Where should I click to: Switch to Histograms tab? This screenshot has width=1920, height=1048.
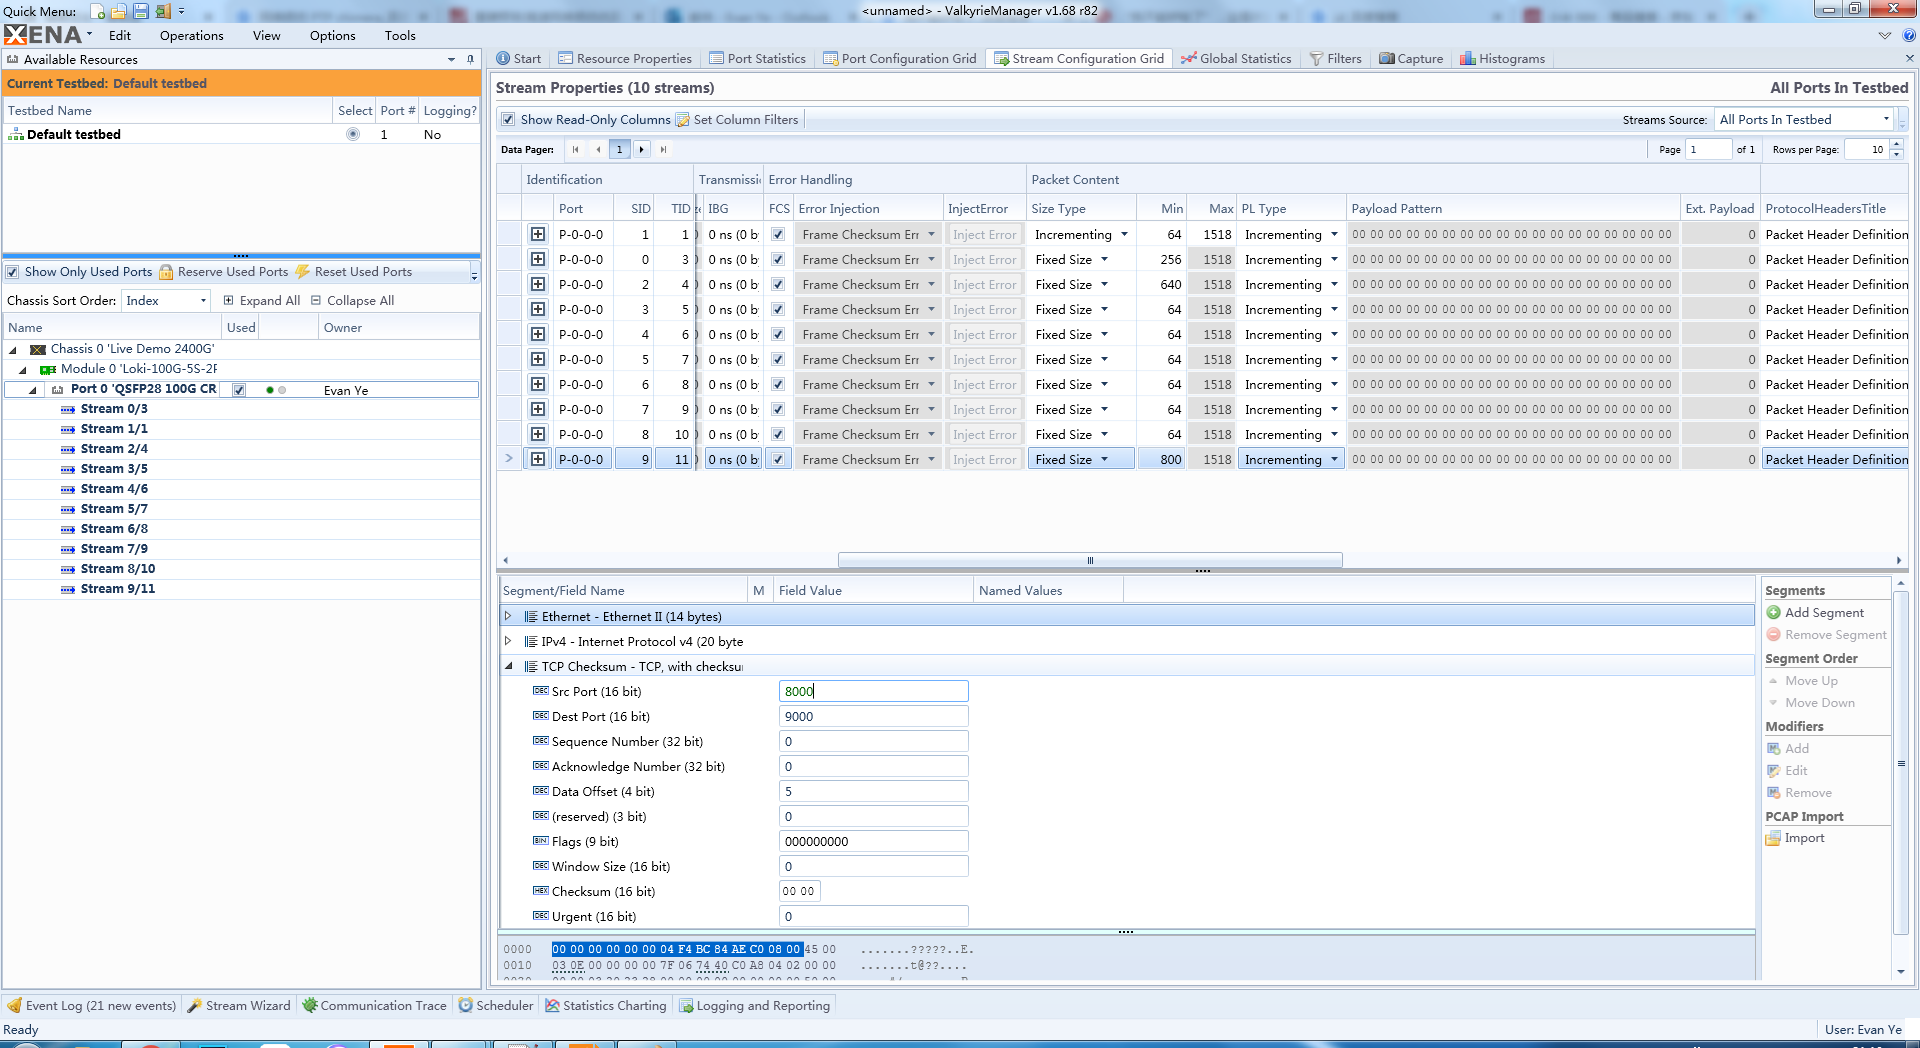coord(1502,59)
